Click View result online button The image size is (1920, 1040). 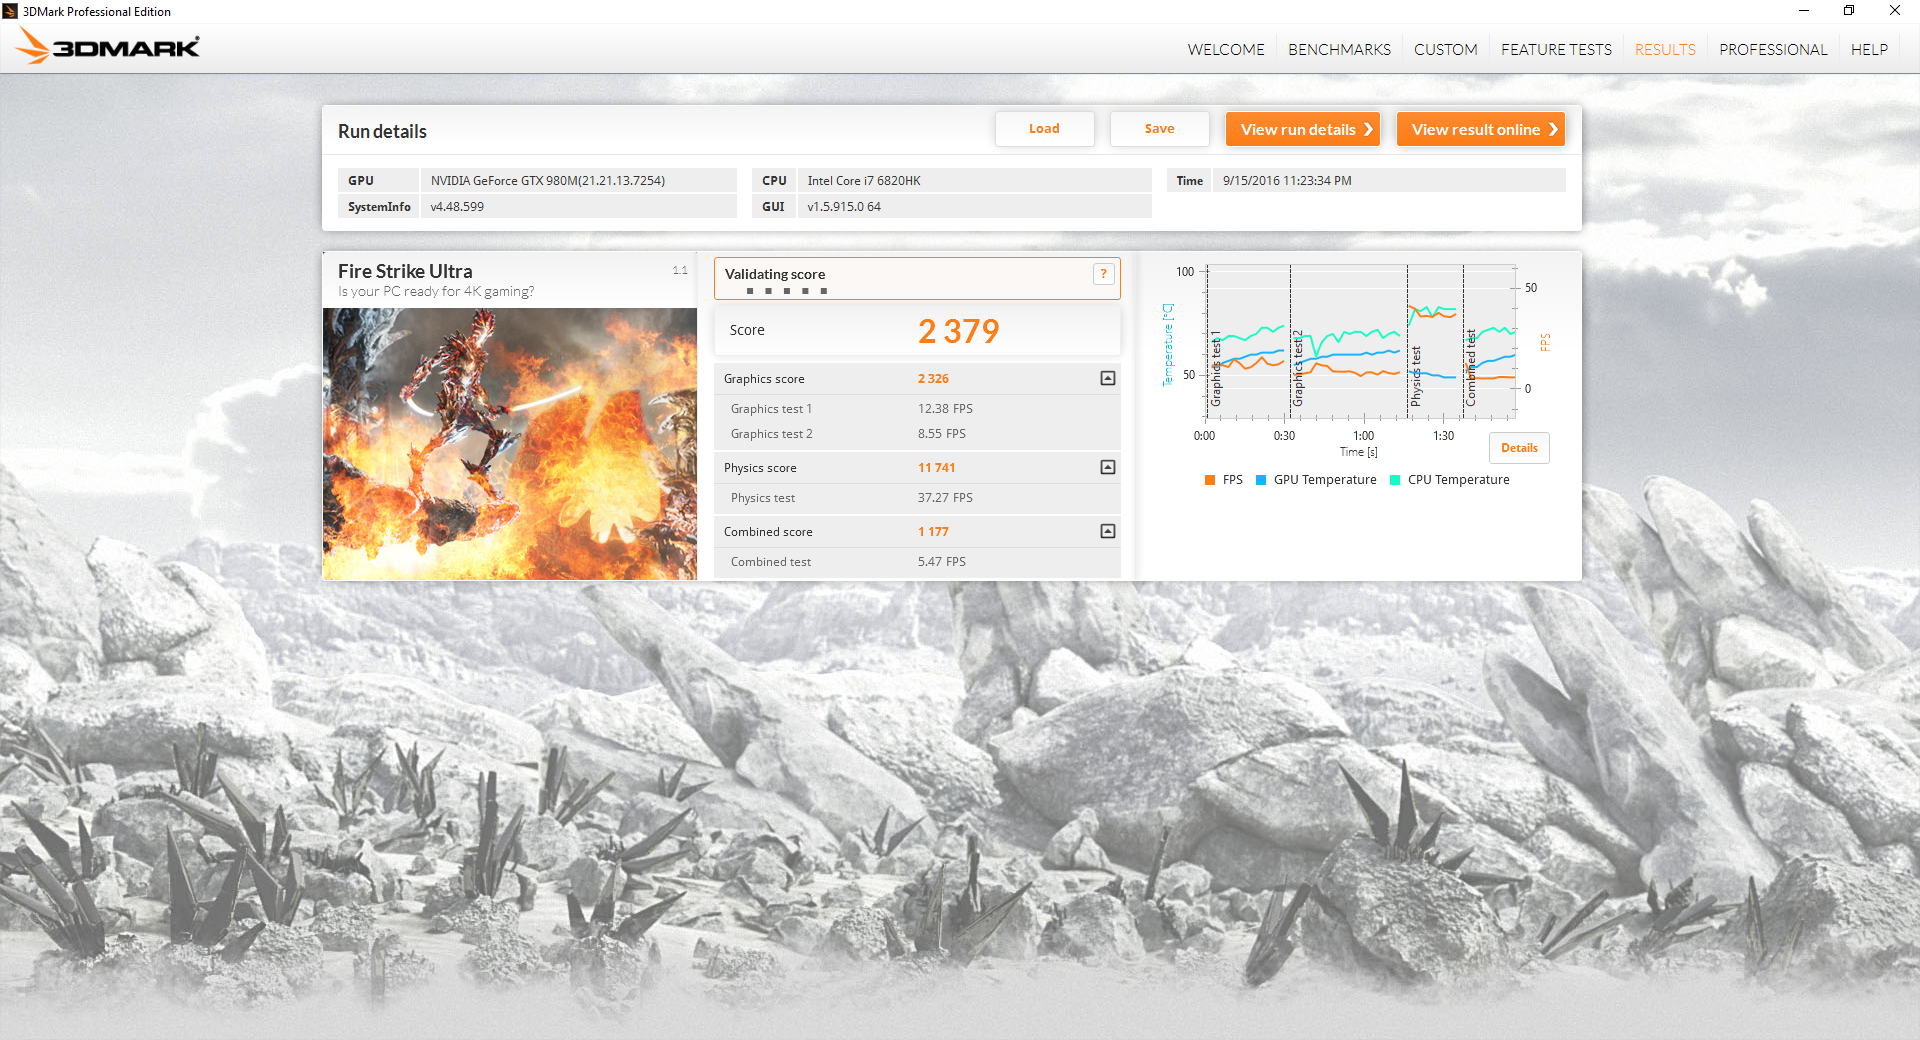1481,129
